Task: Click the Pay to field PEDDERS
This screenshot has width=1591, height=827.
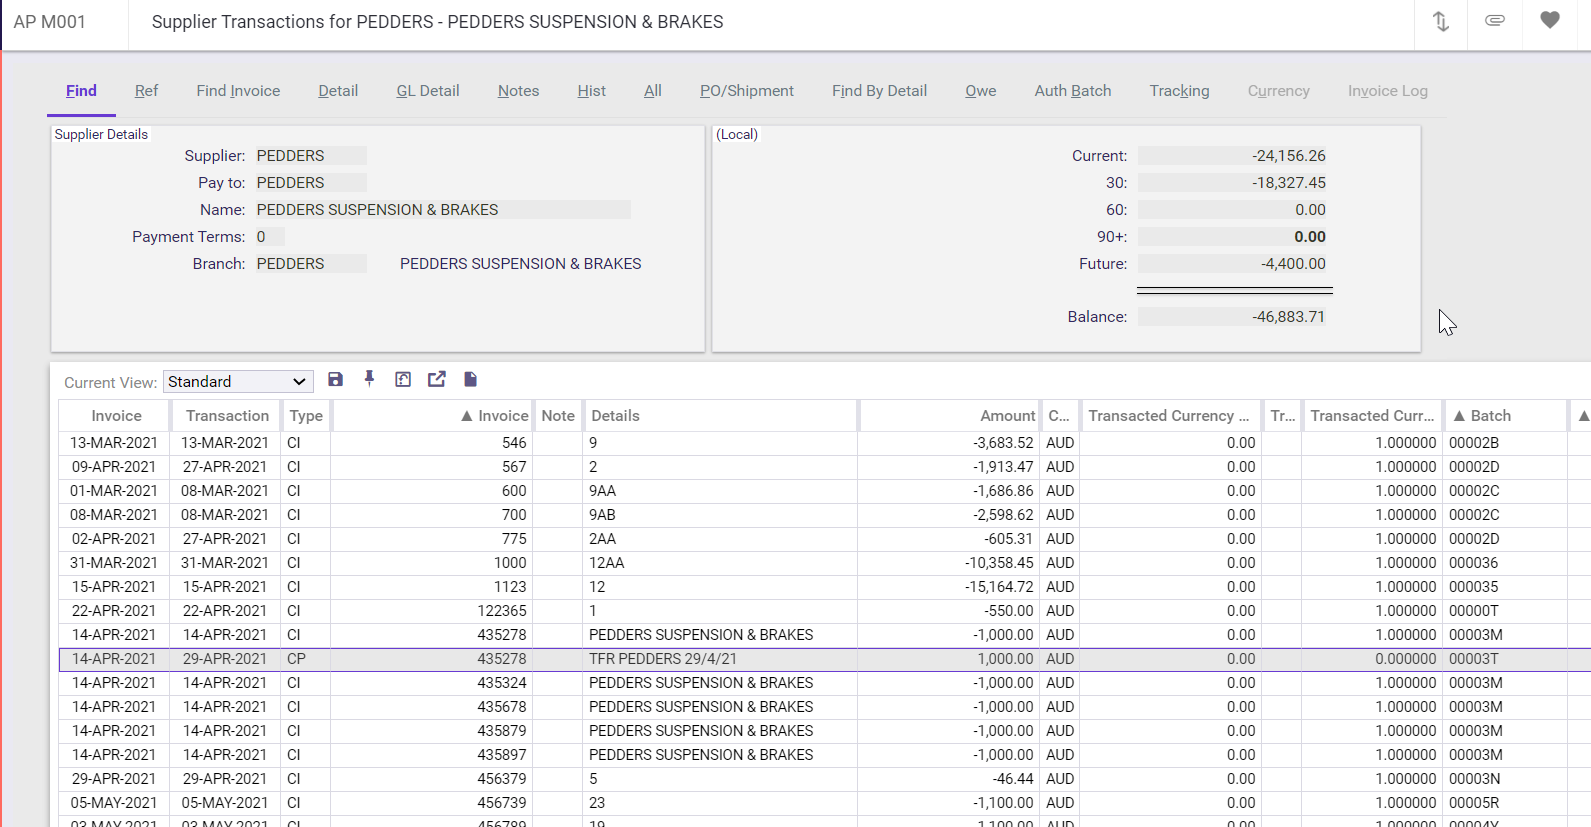Action: tap(311, 183)
